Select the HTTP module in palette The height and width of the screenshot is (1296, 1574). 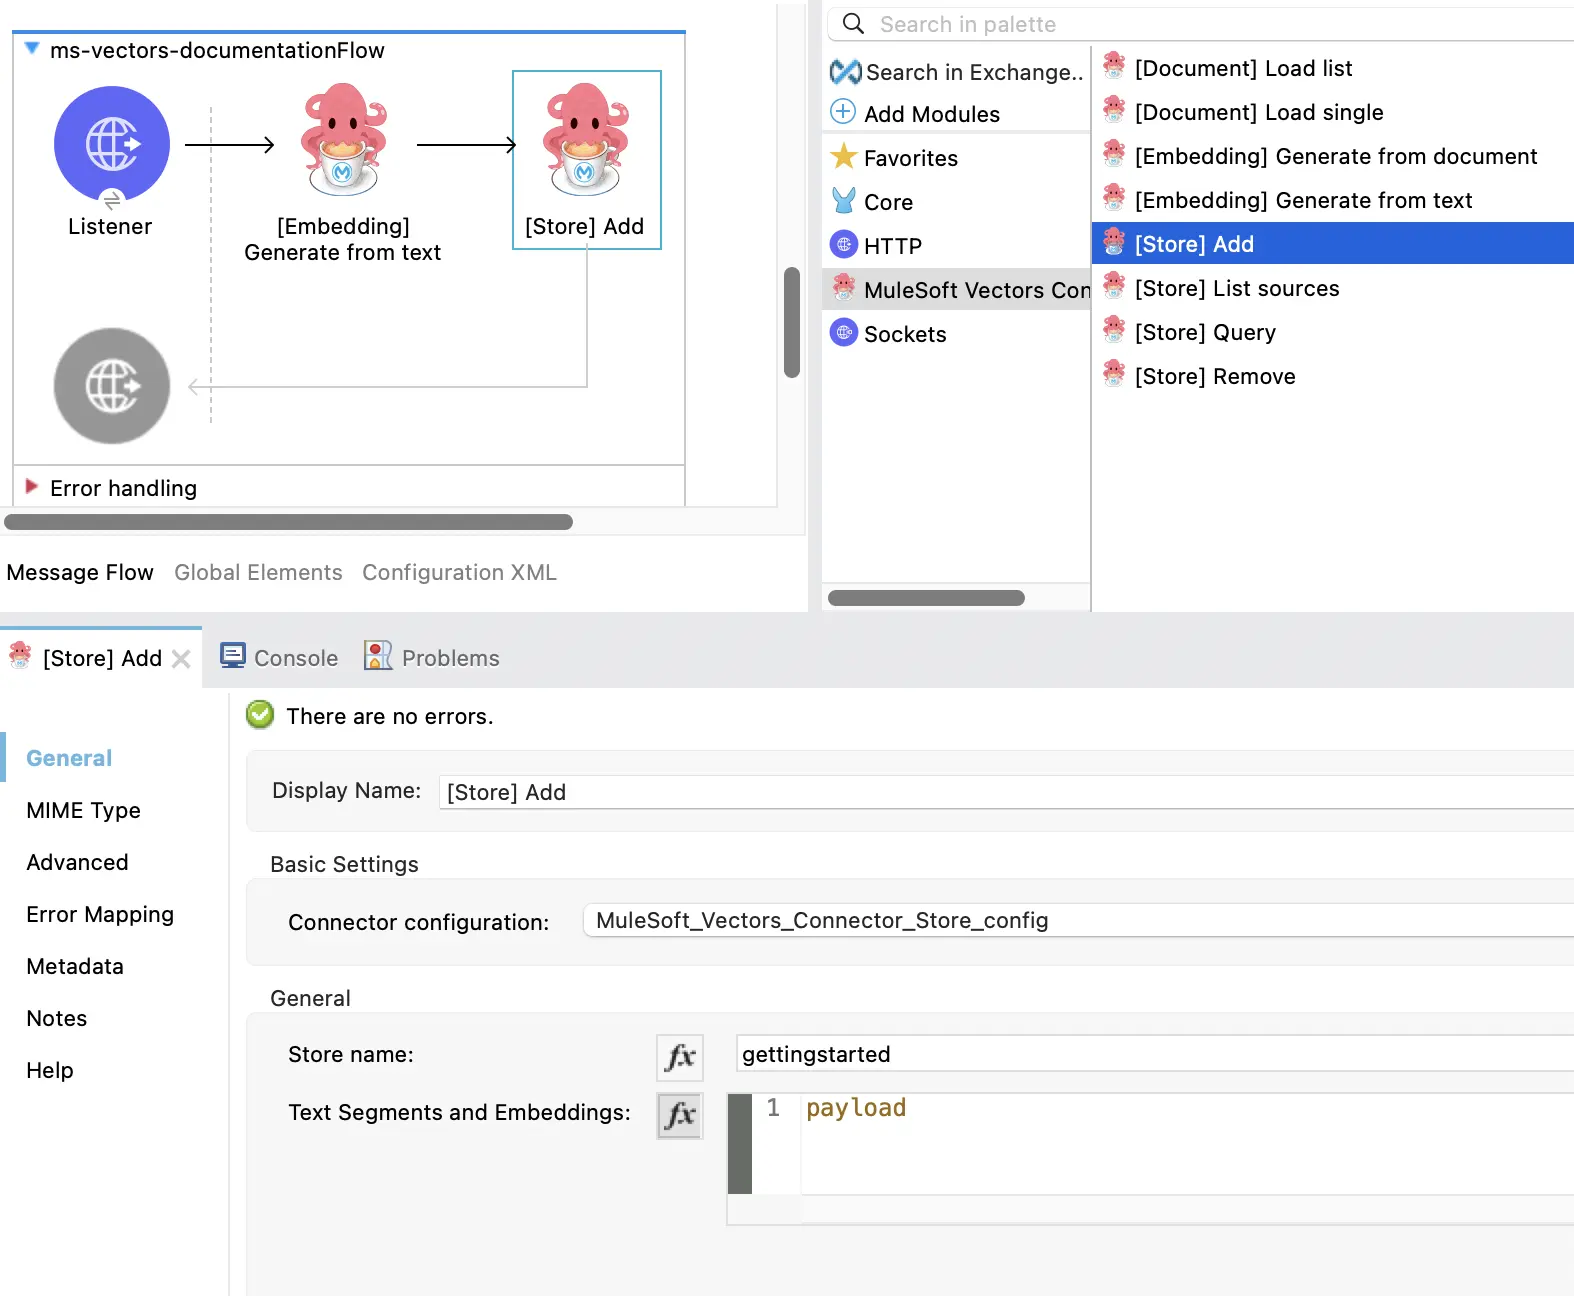click(891, 246)
